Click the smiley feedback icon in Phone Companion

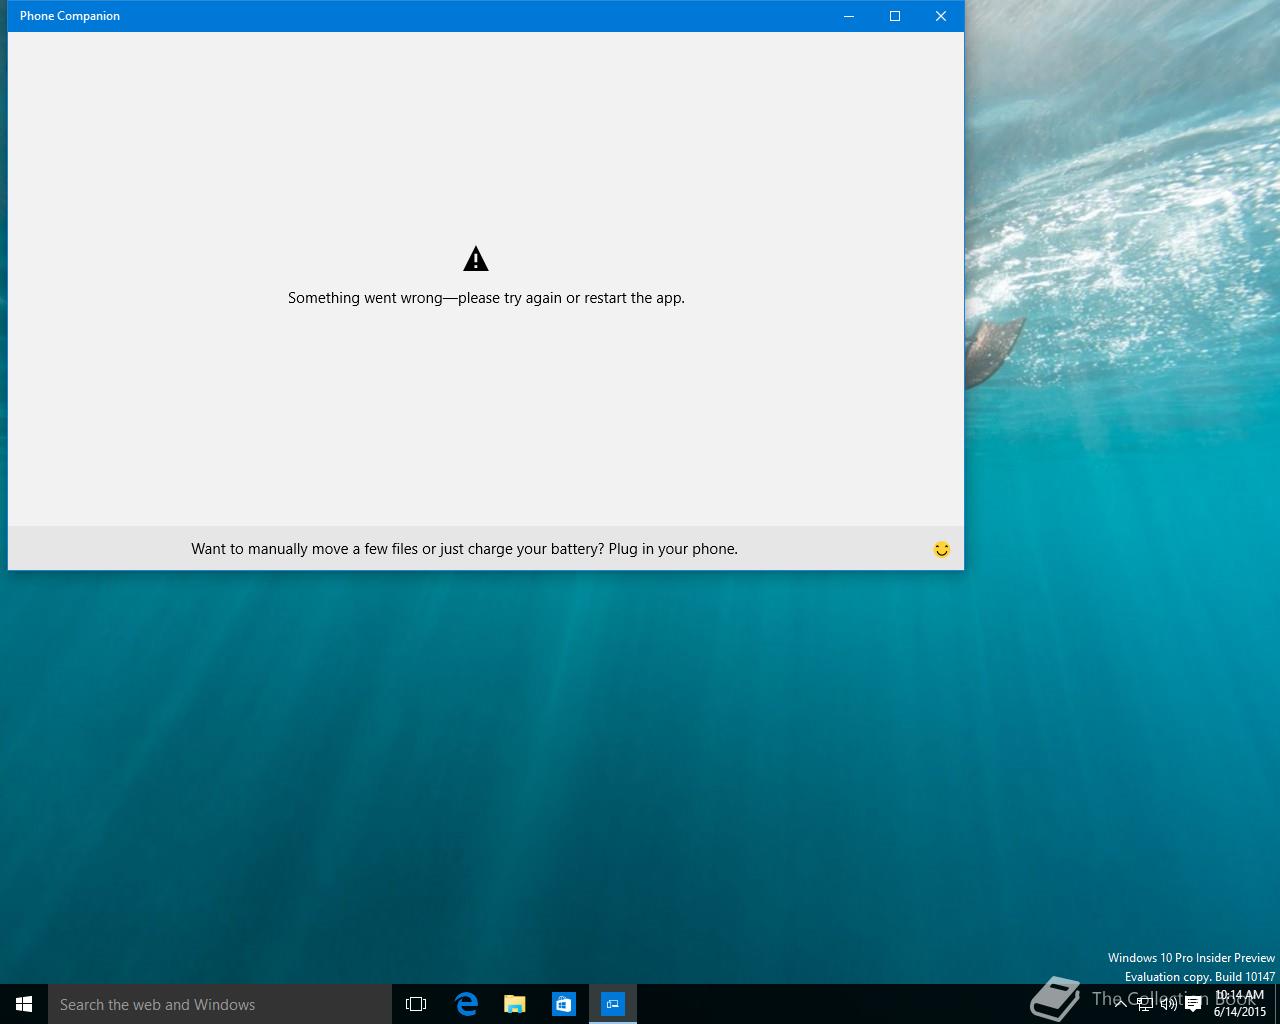pos(941,549)
